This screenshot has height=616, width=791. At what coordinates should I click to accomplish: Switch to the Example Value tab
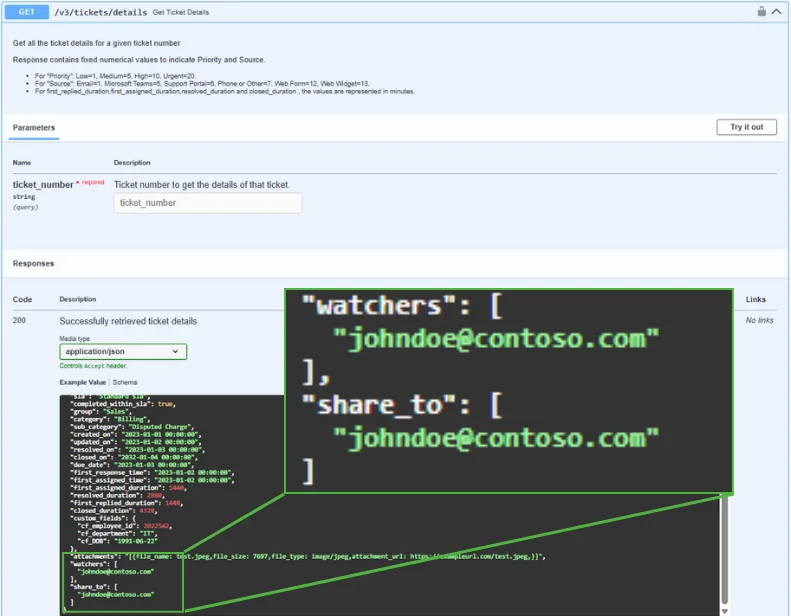tap(82, 382)
